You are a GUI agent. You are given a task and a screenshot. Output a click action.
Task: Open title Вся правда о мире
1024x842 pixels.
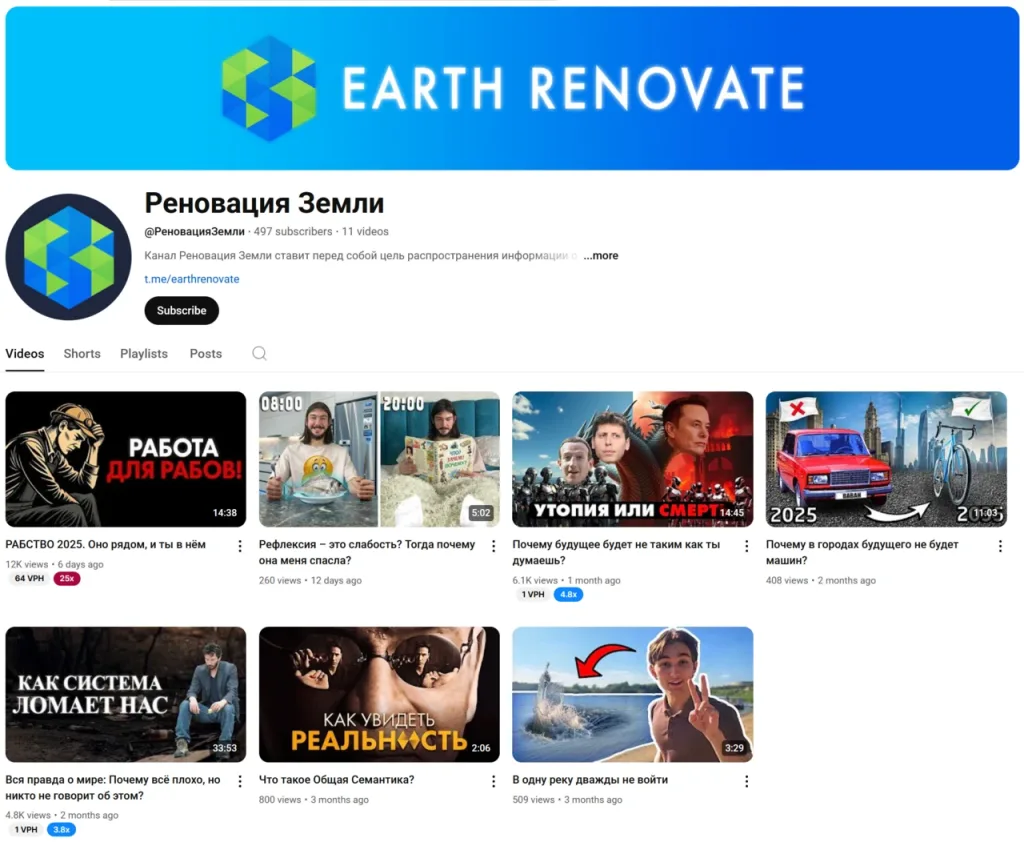(113, 787)
